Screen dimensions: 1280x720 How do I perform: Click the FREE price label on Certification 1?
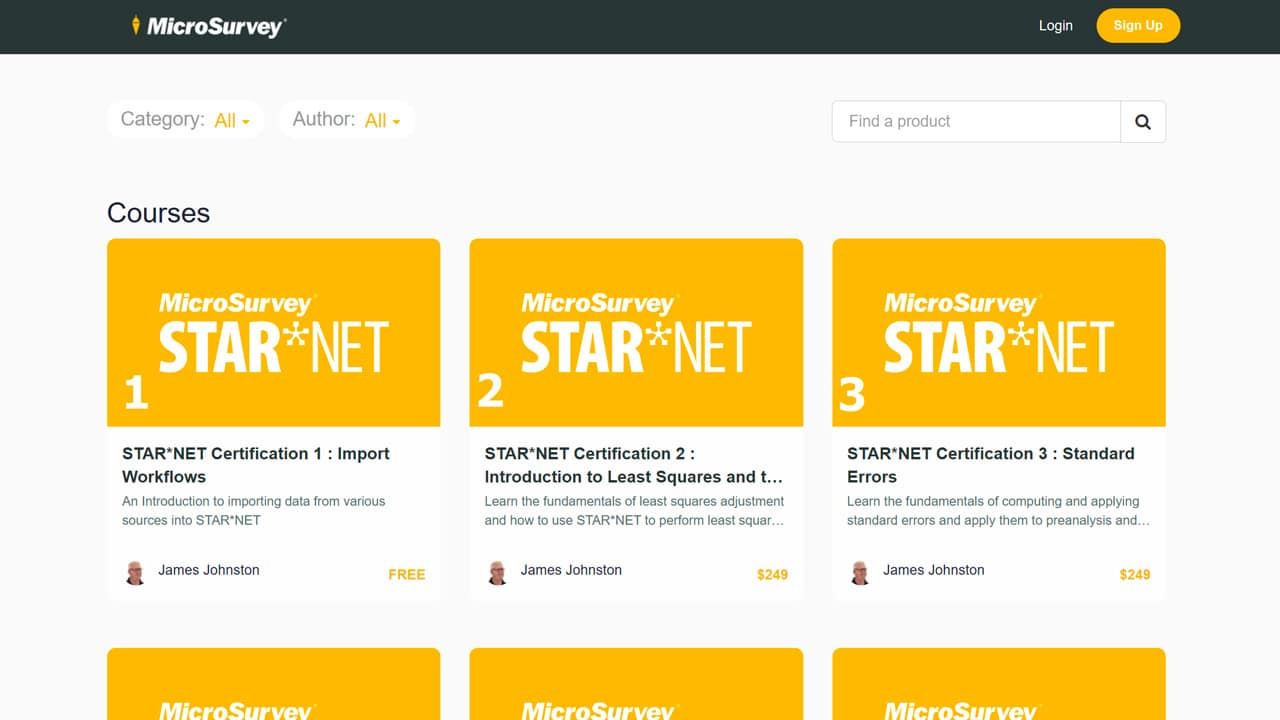406,574
